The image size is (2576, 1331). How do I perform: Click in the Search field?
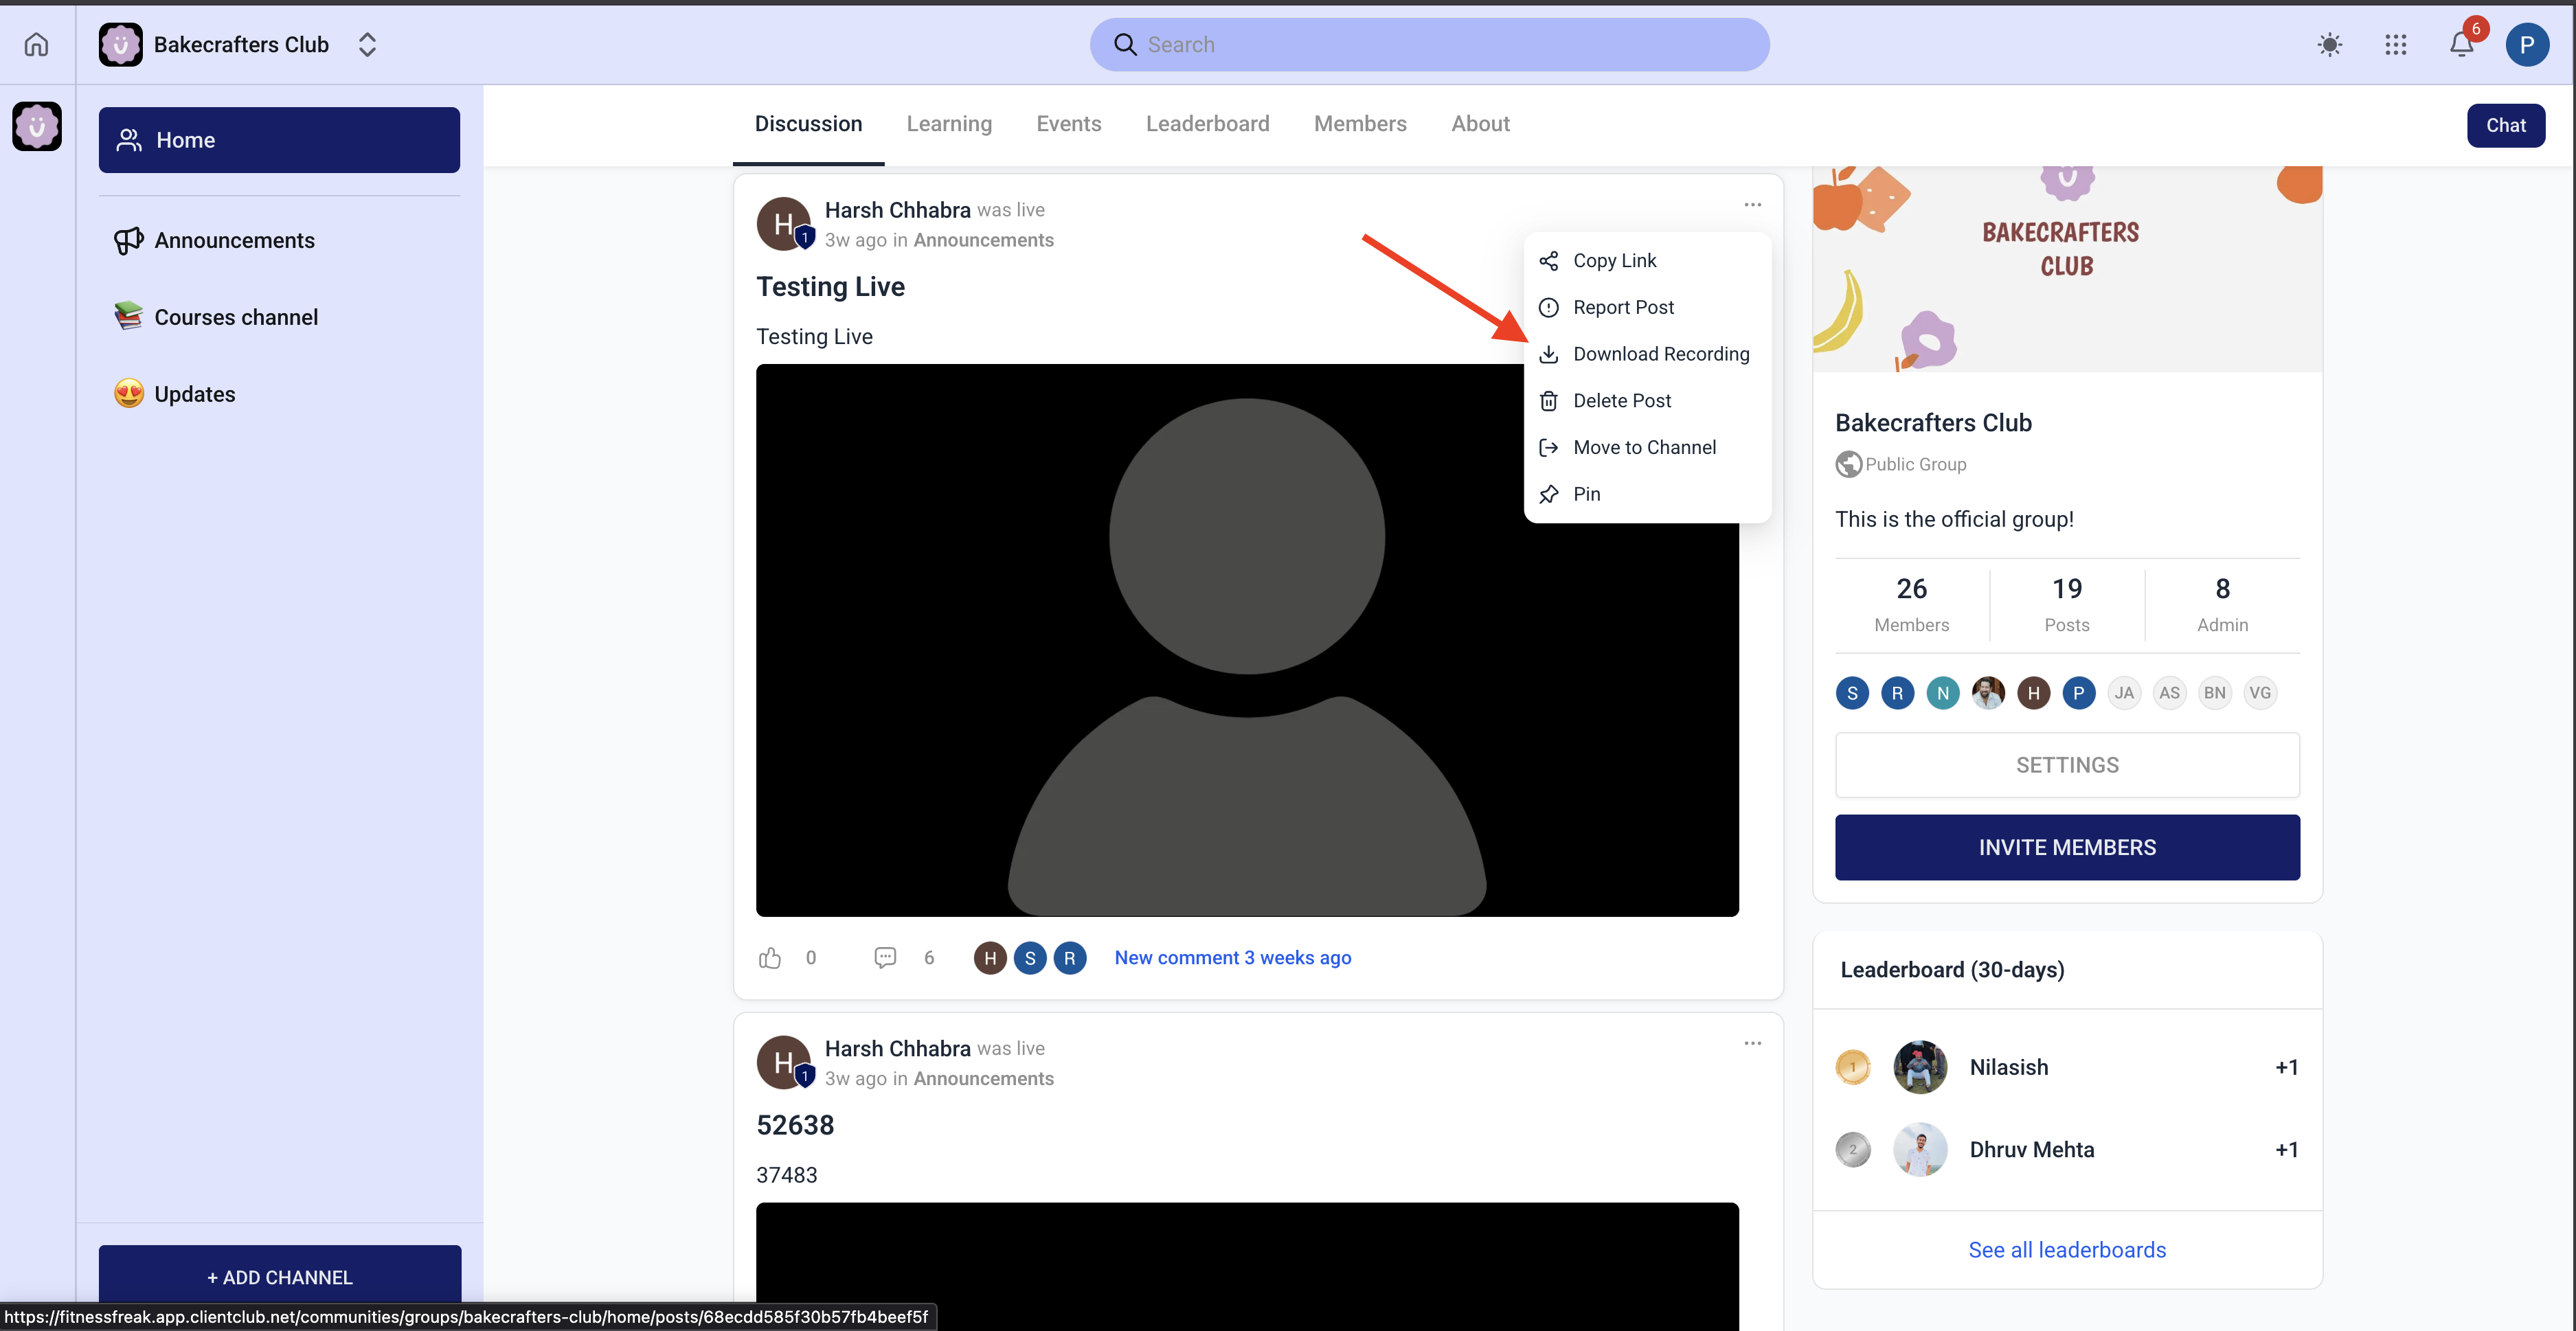point(1430,44)
